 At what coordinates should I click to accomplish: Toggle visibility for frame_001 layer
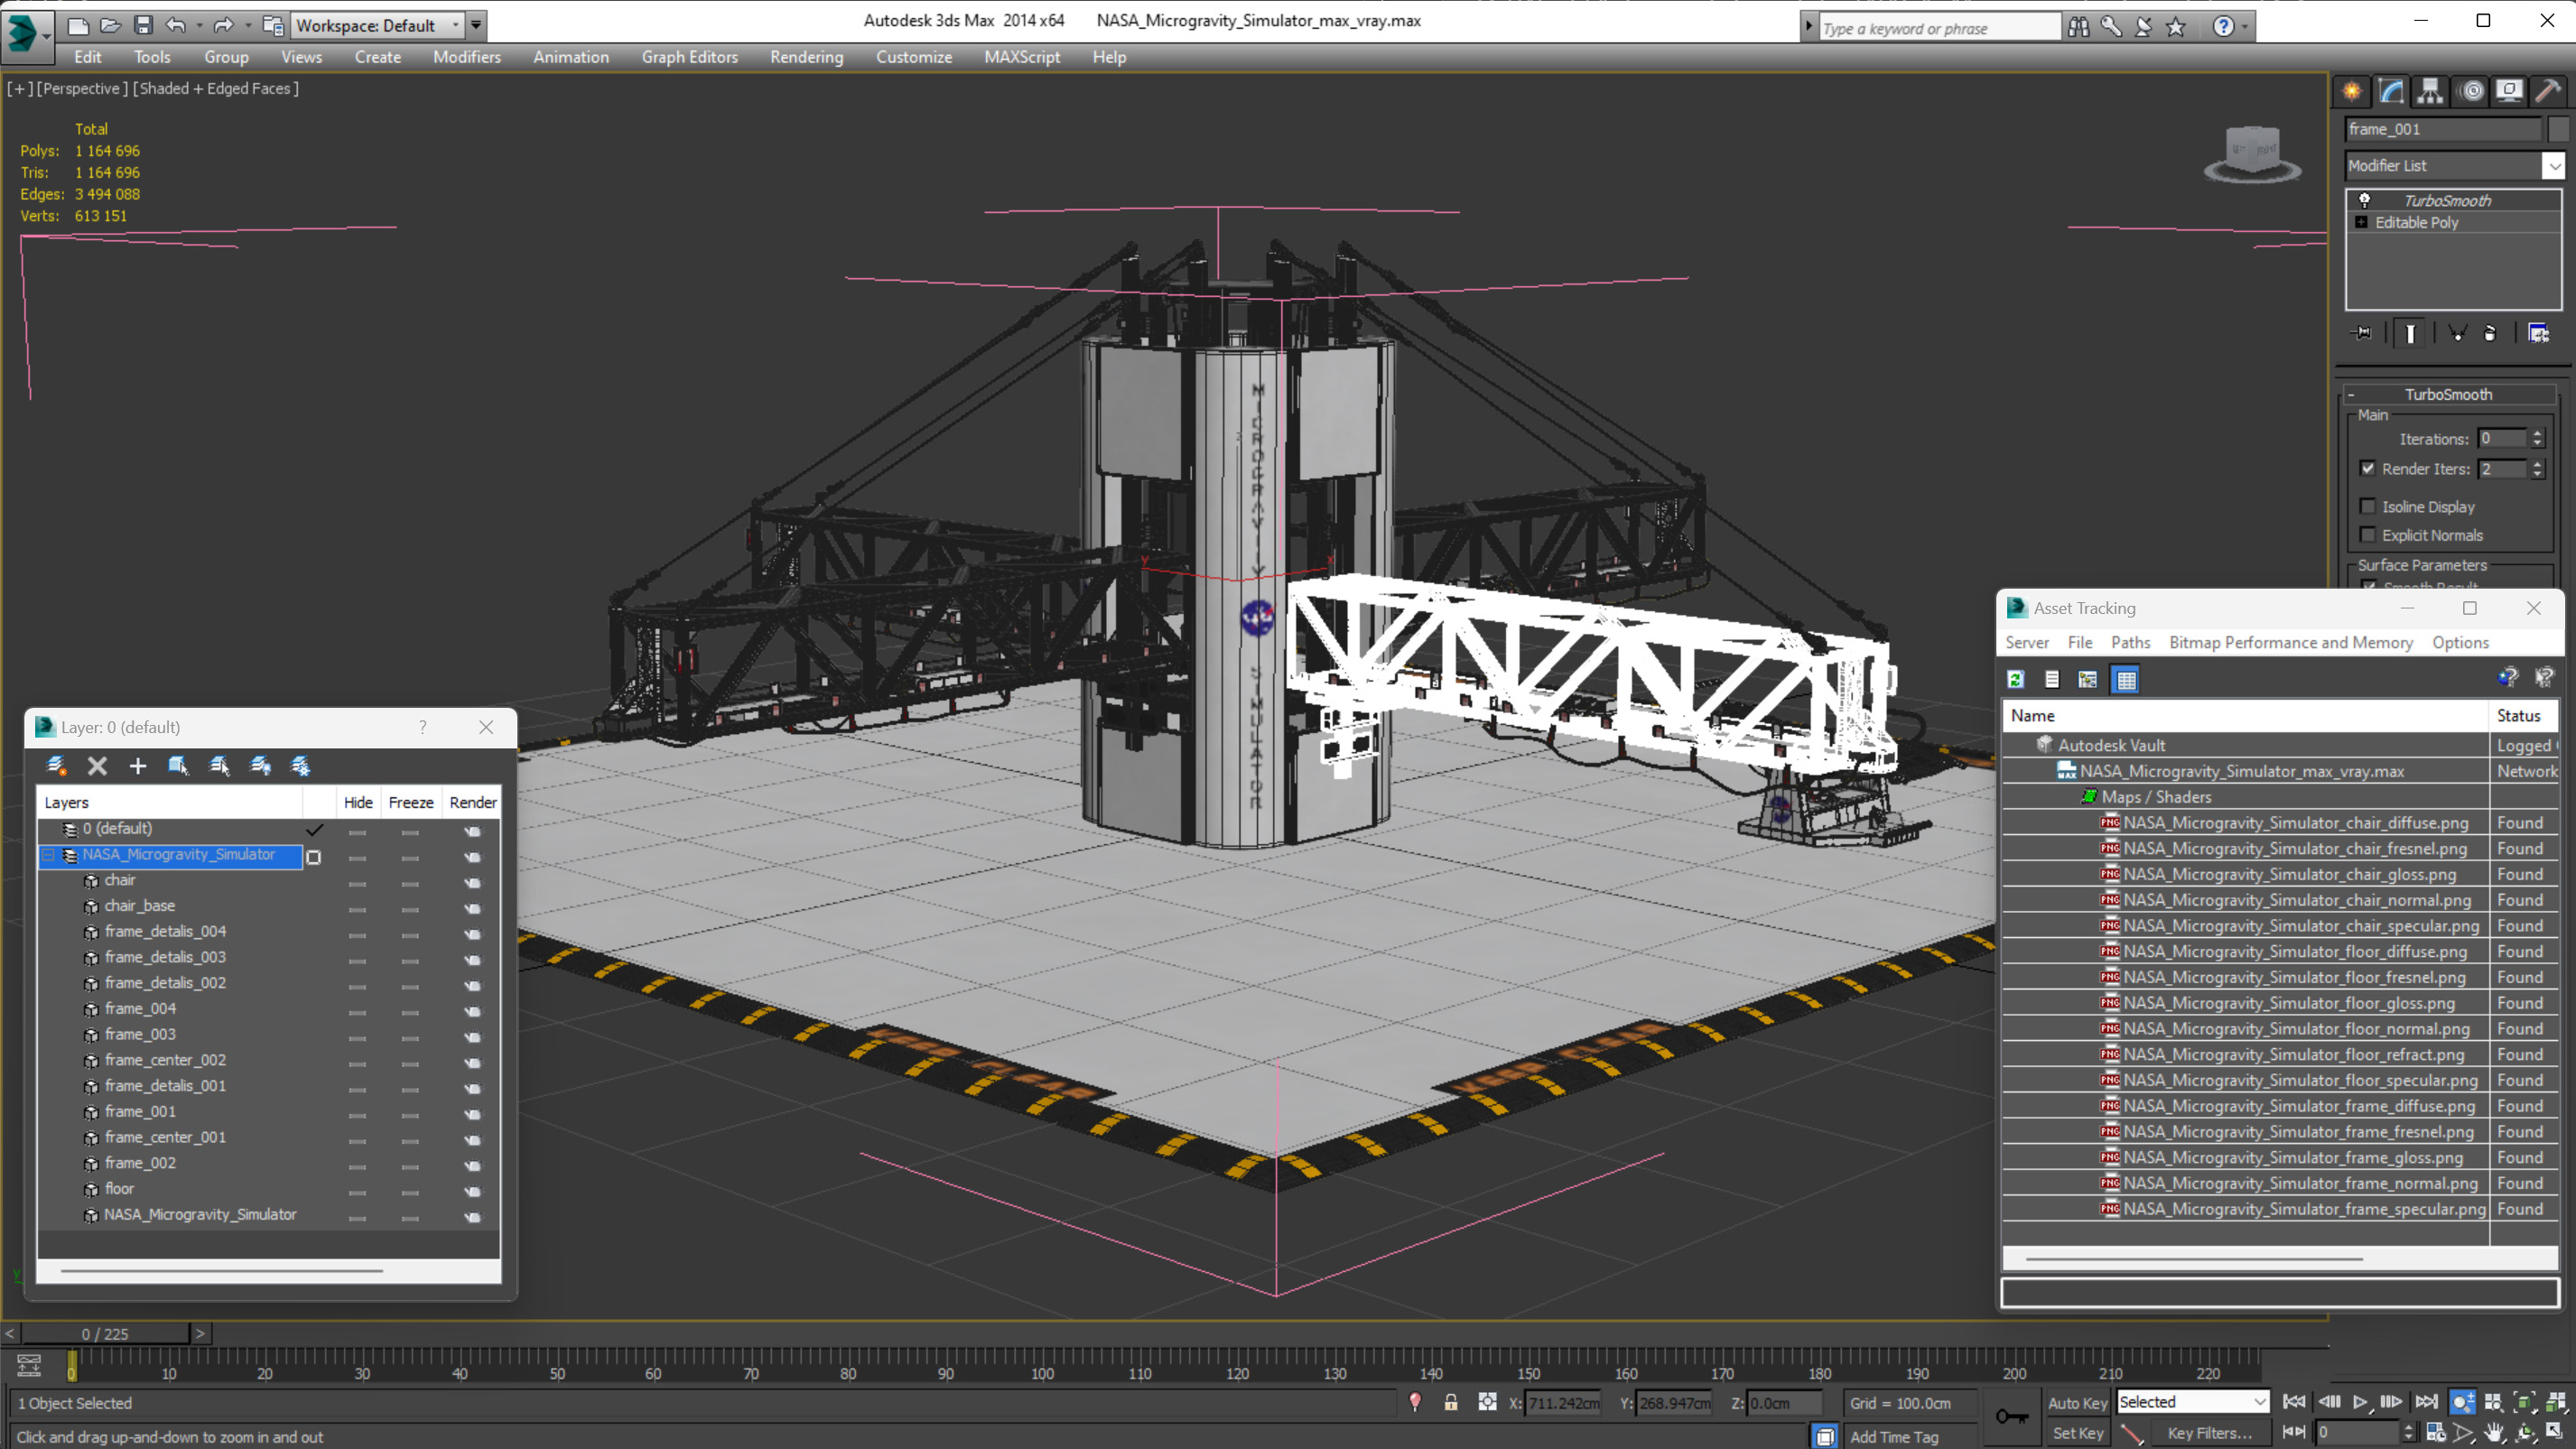pos(358,1111)
